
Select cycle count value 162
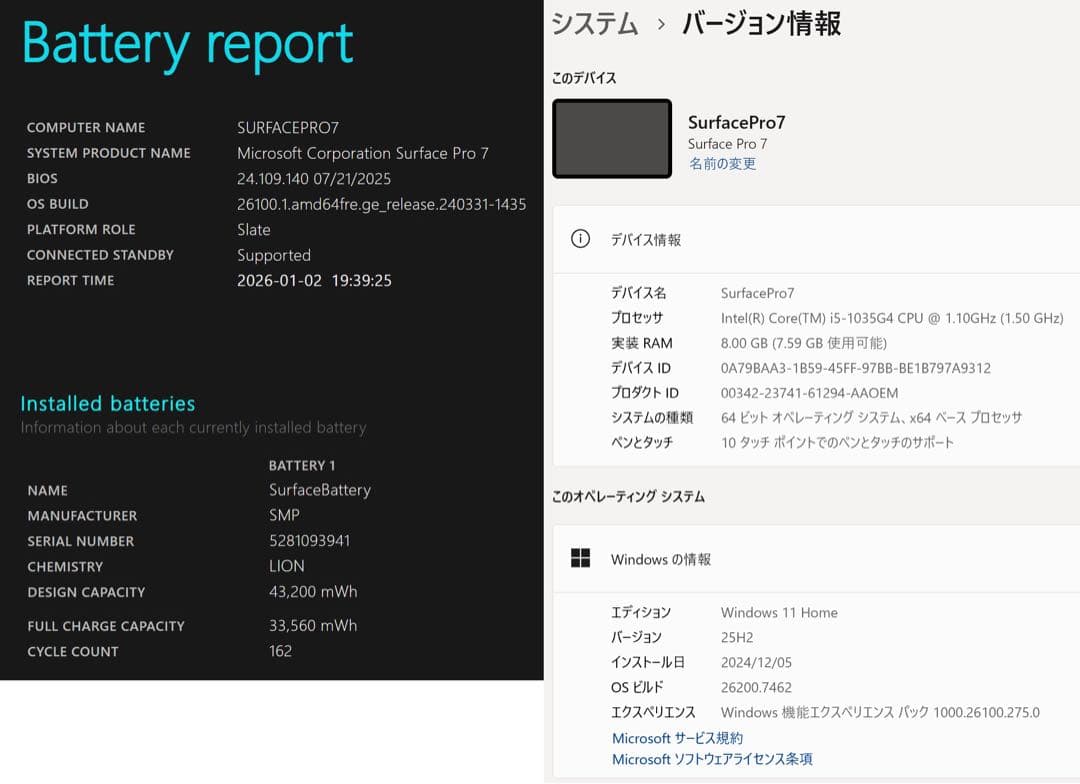point(280,651)
